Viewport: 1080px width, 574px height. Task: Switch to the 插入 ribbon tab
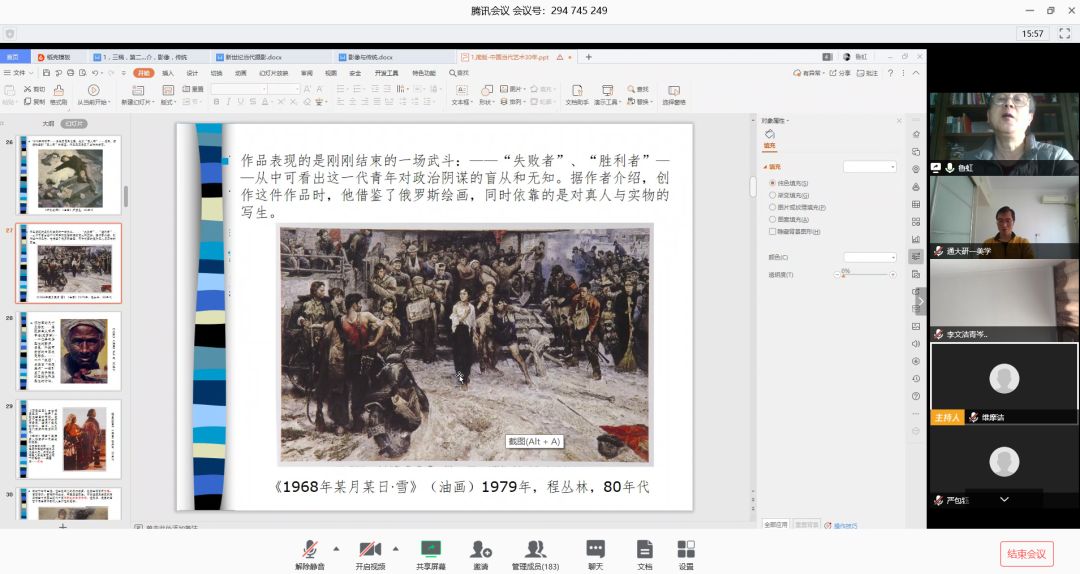click(168, 73)
